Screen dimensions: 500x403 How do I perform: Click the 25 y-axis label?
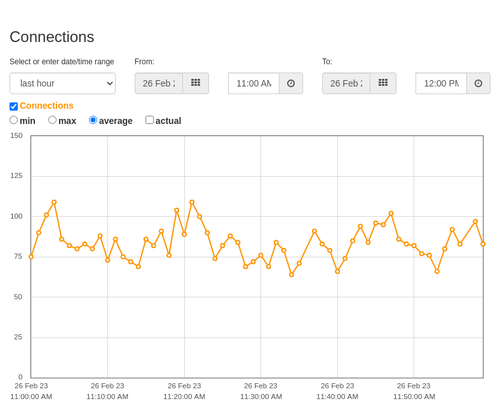coord(18,337)
